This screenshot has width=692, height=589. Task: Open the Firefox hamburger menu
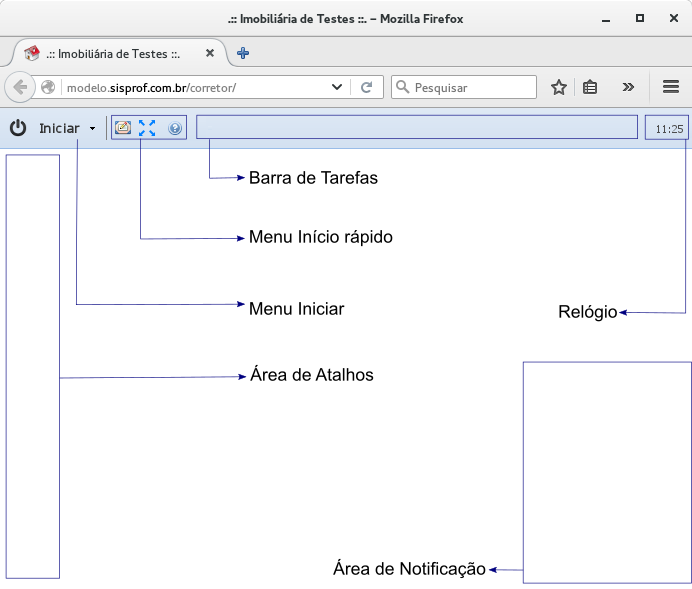(671, 87)
